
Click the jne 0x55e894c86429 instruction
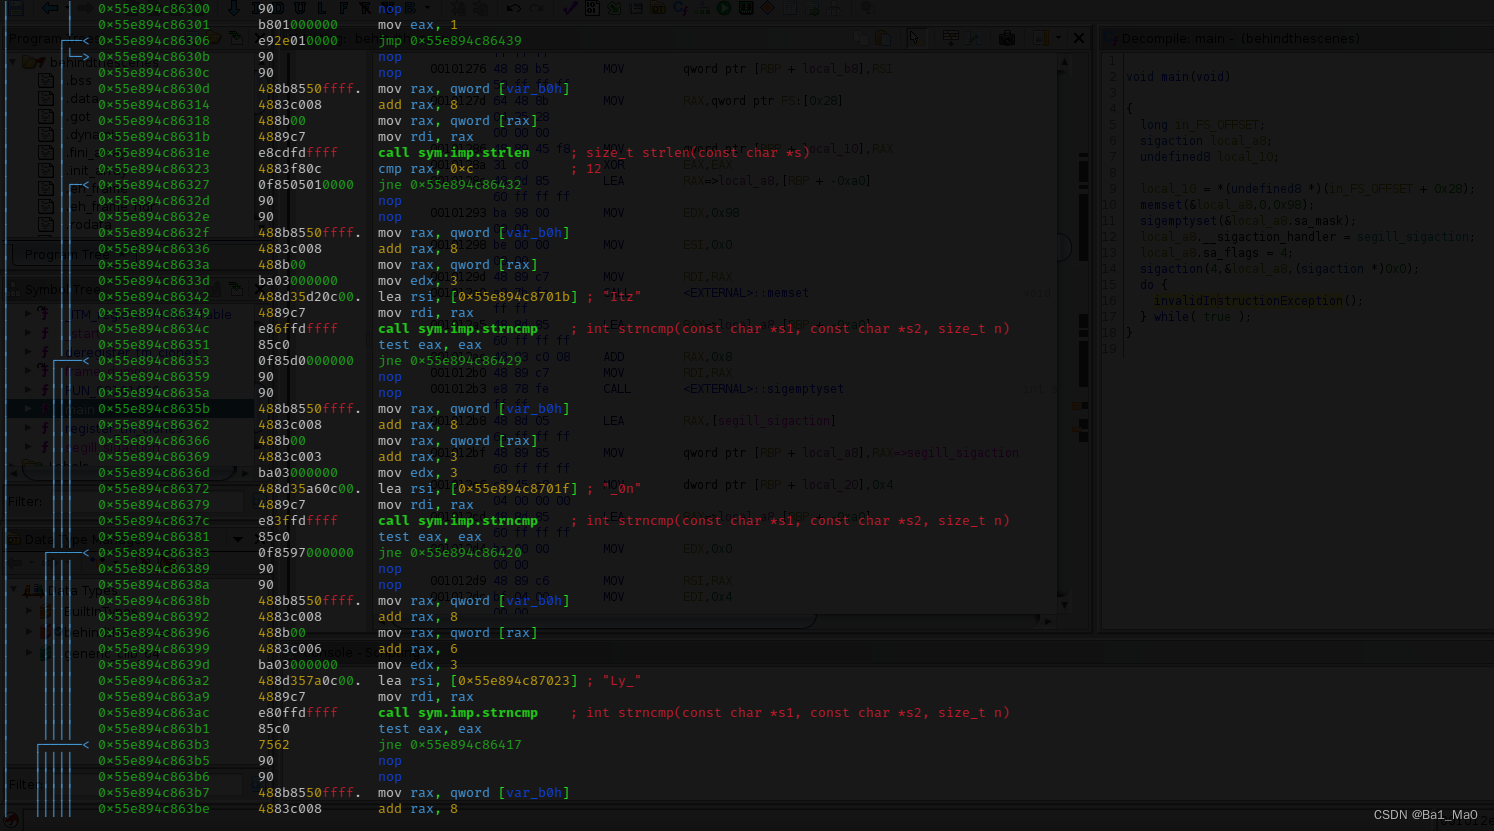[450, 361]
